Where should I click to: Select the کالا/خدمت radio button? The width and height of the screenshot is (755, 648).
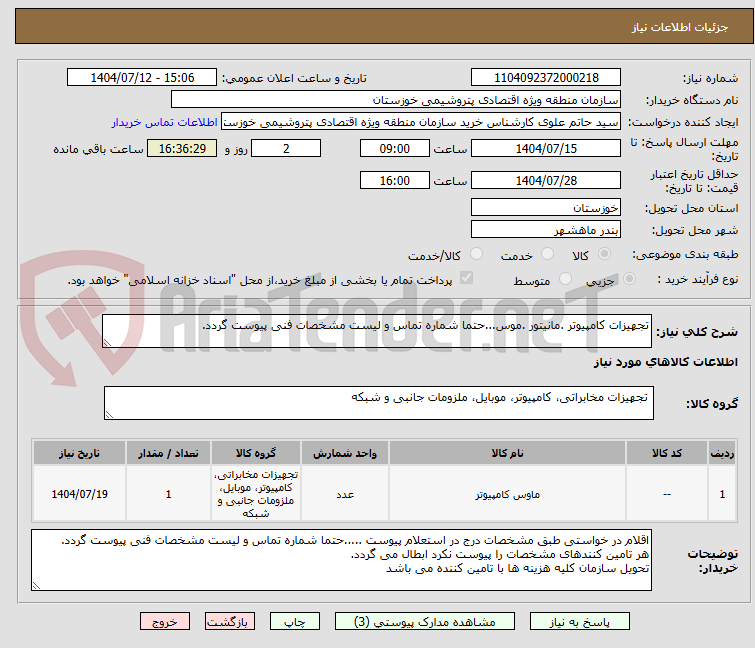click(x=476, y=254)
